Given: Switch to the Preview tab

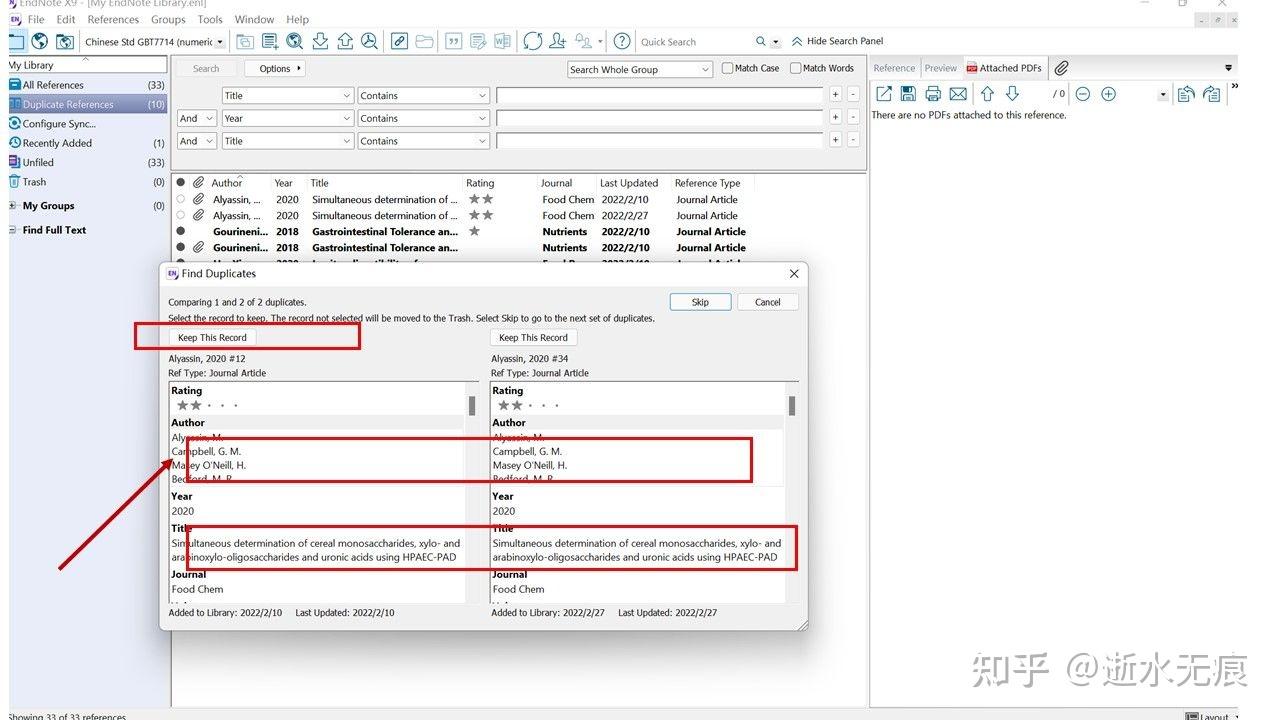Looking at the screenshot, I should pyautogui.click(x=940, y=67).
